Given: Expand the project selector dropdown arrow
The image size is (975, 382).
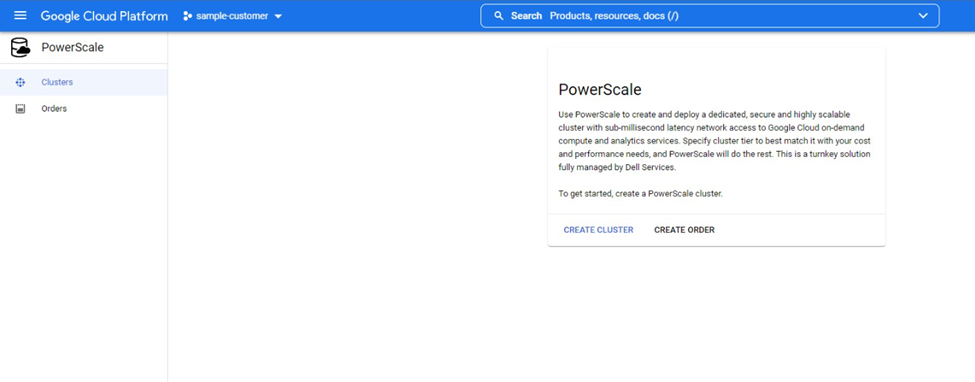Looking at the screenshot, I should [278, 16].
